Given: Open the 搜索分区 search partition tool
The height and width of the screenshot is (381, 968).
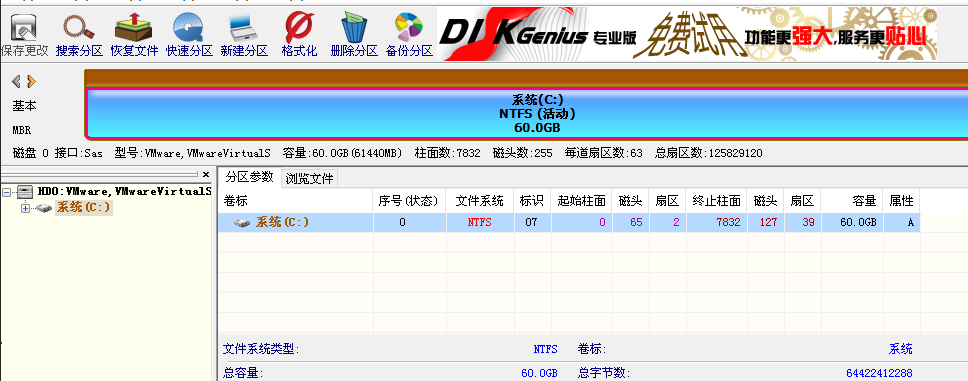Looking at the screenshot, I should point(79,36).
